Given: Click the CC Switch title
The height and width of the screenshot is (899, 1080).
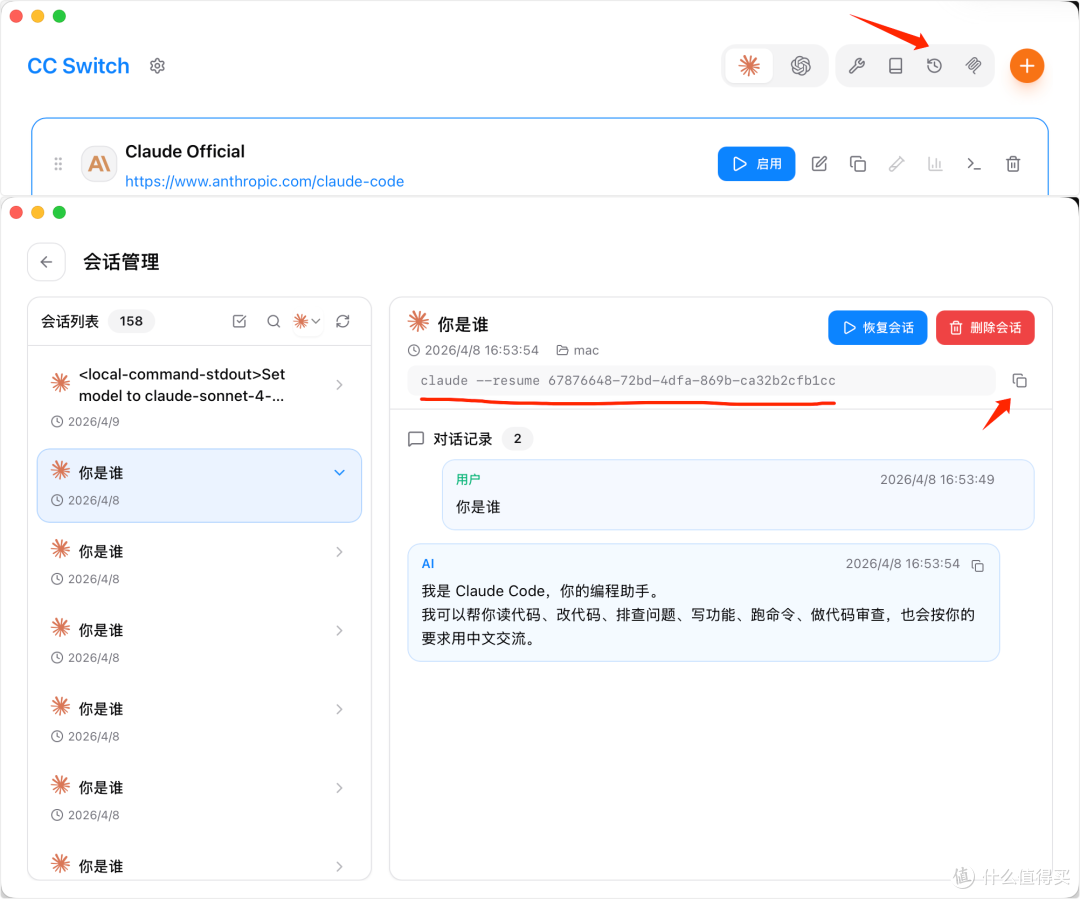Looking at the screenshot, I should tap(79, 66).
